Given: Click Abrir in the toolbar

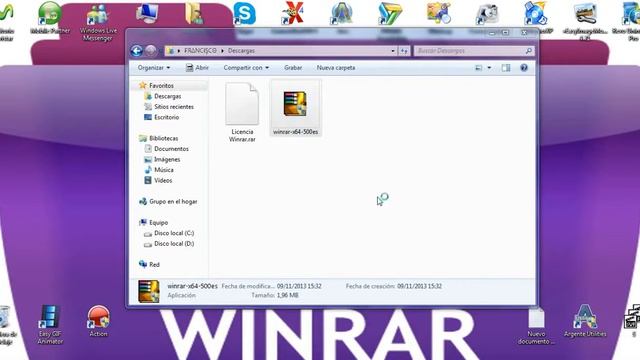Looking at the screenshot, I should (198, 68).
